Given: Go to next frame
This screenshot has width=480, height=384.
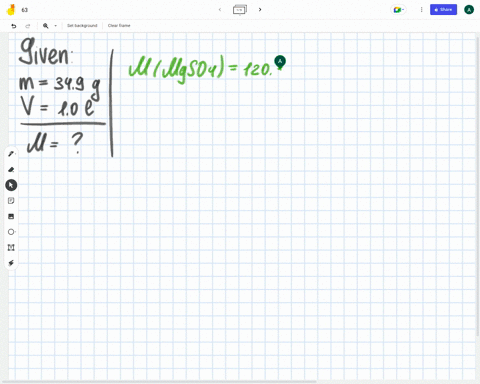Looking at the screenshot, I should [260, 10].
